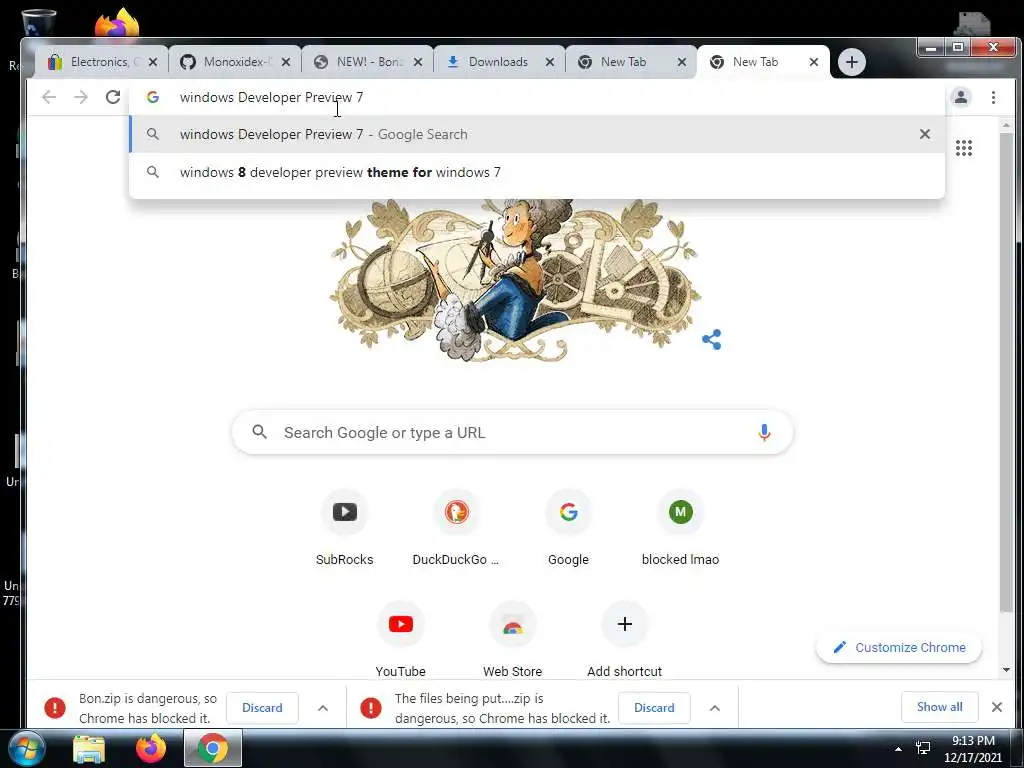Open File Explorer from the taskbar
This screenshot has width=1024, height=768.
click(89, 748)
